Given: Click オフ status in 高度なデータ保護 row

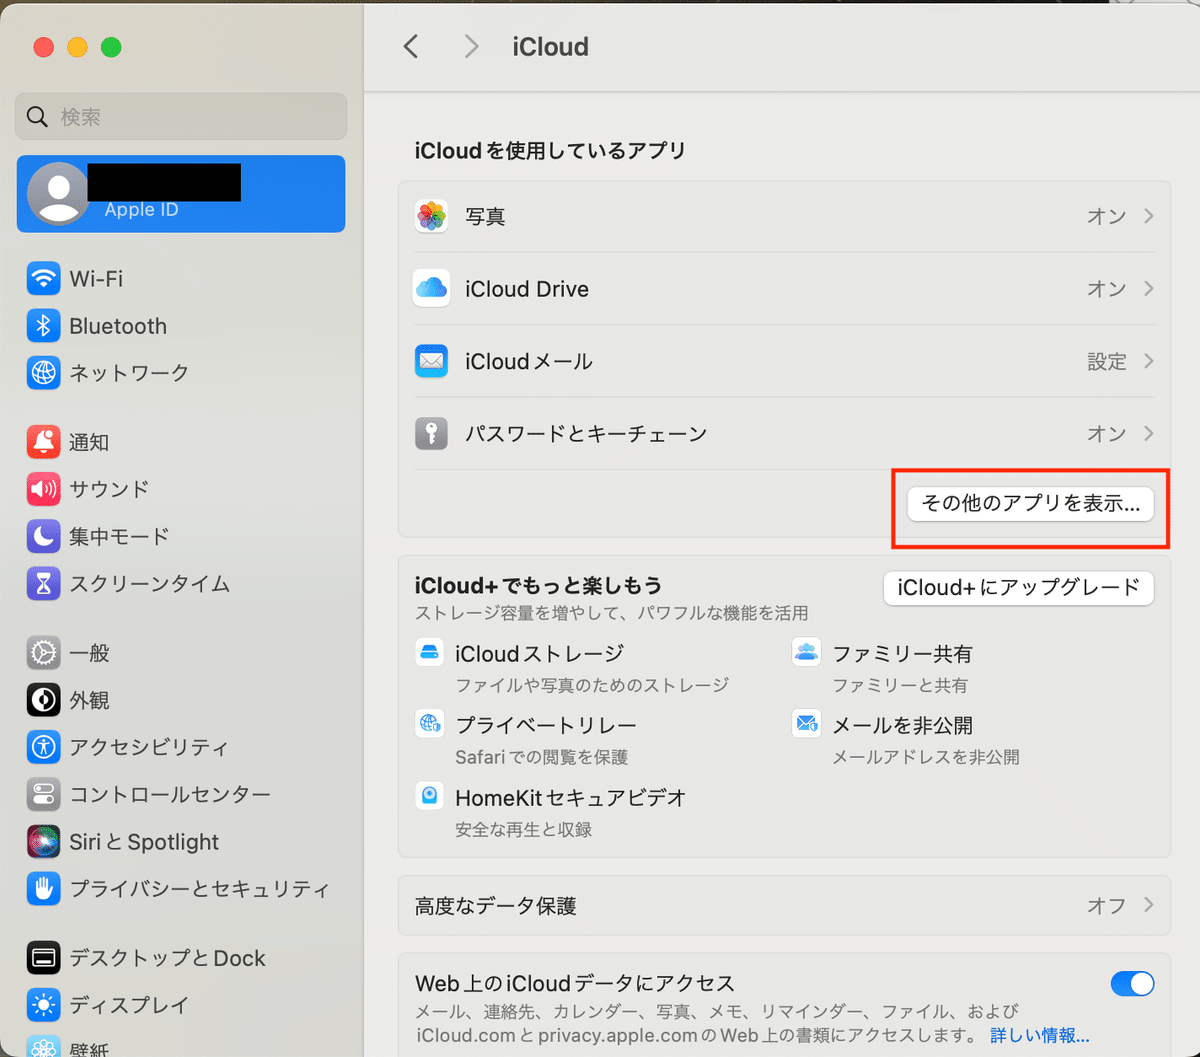Looking at the screenshot, I should 1107,905.
